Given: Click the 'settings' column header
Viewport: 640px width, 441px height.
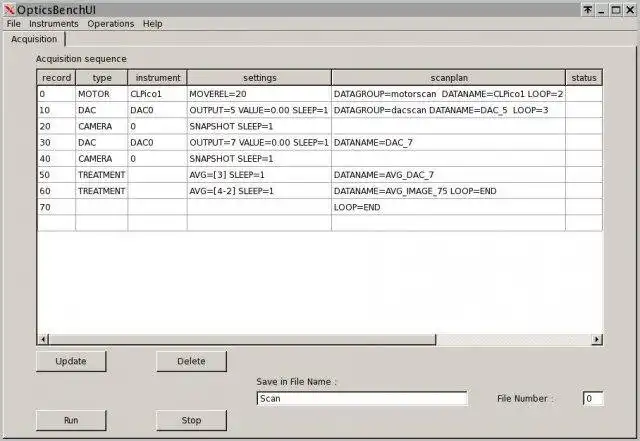Looking at the screenshot, I should pos(259,78).
